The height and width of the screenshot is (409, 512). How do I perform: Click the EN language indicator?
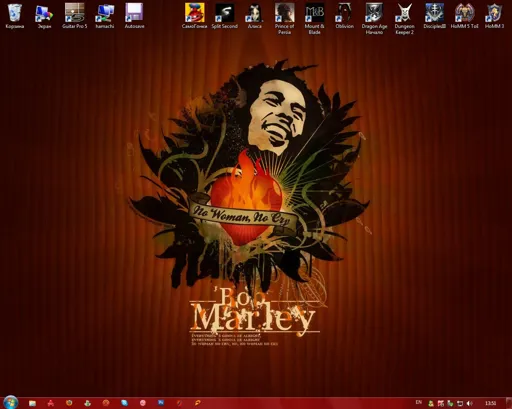click(x=419, y=403)
